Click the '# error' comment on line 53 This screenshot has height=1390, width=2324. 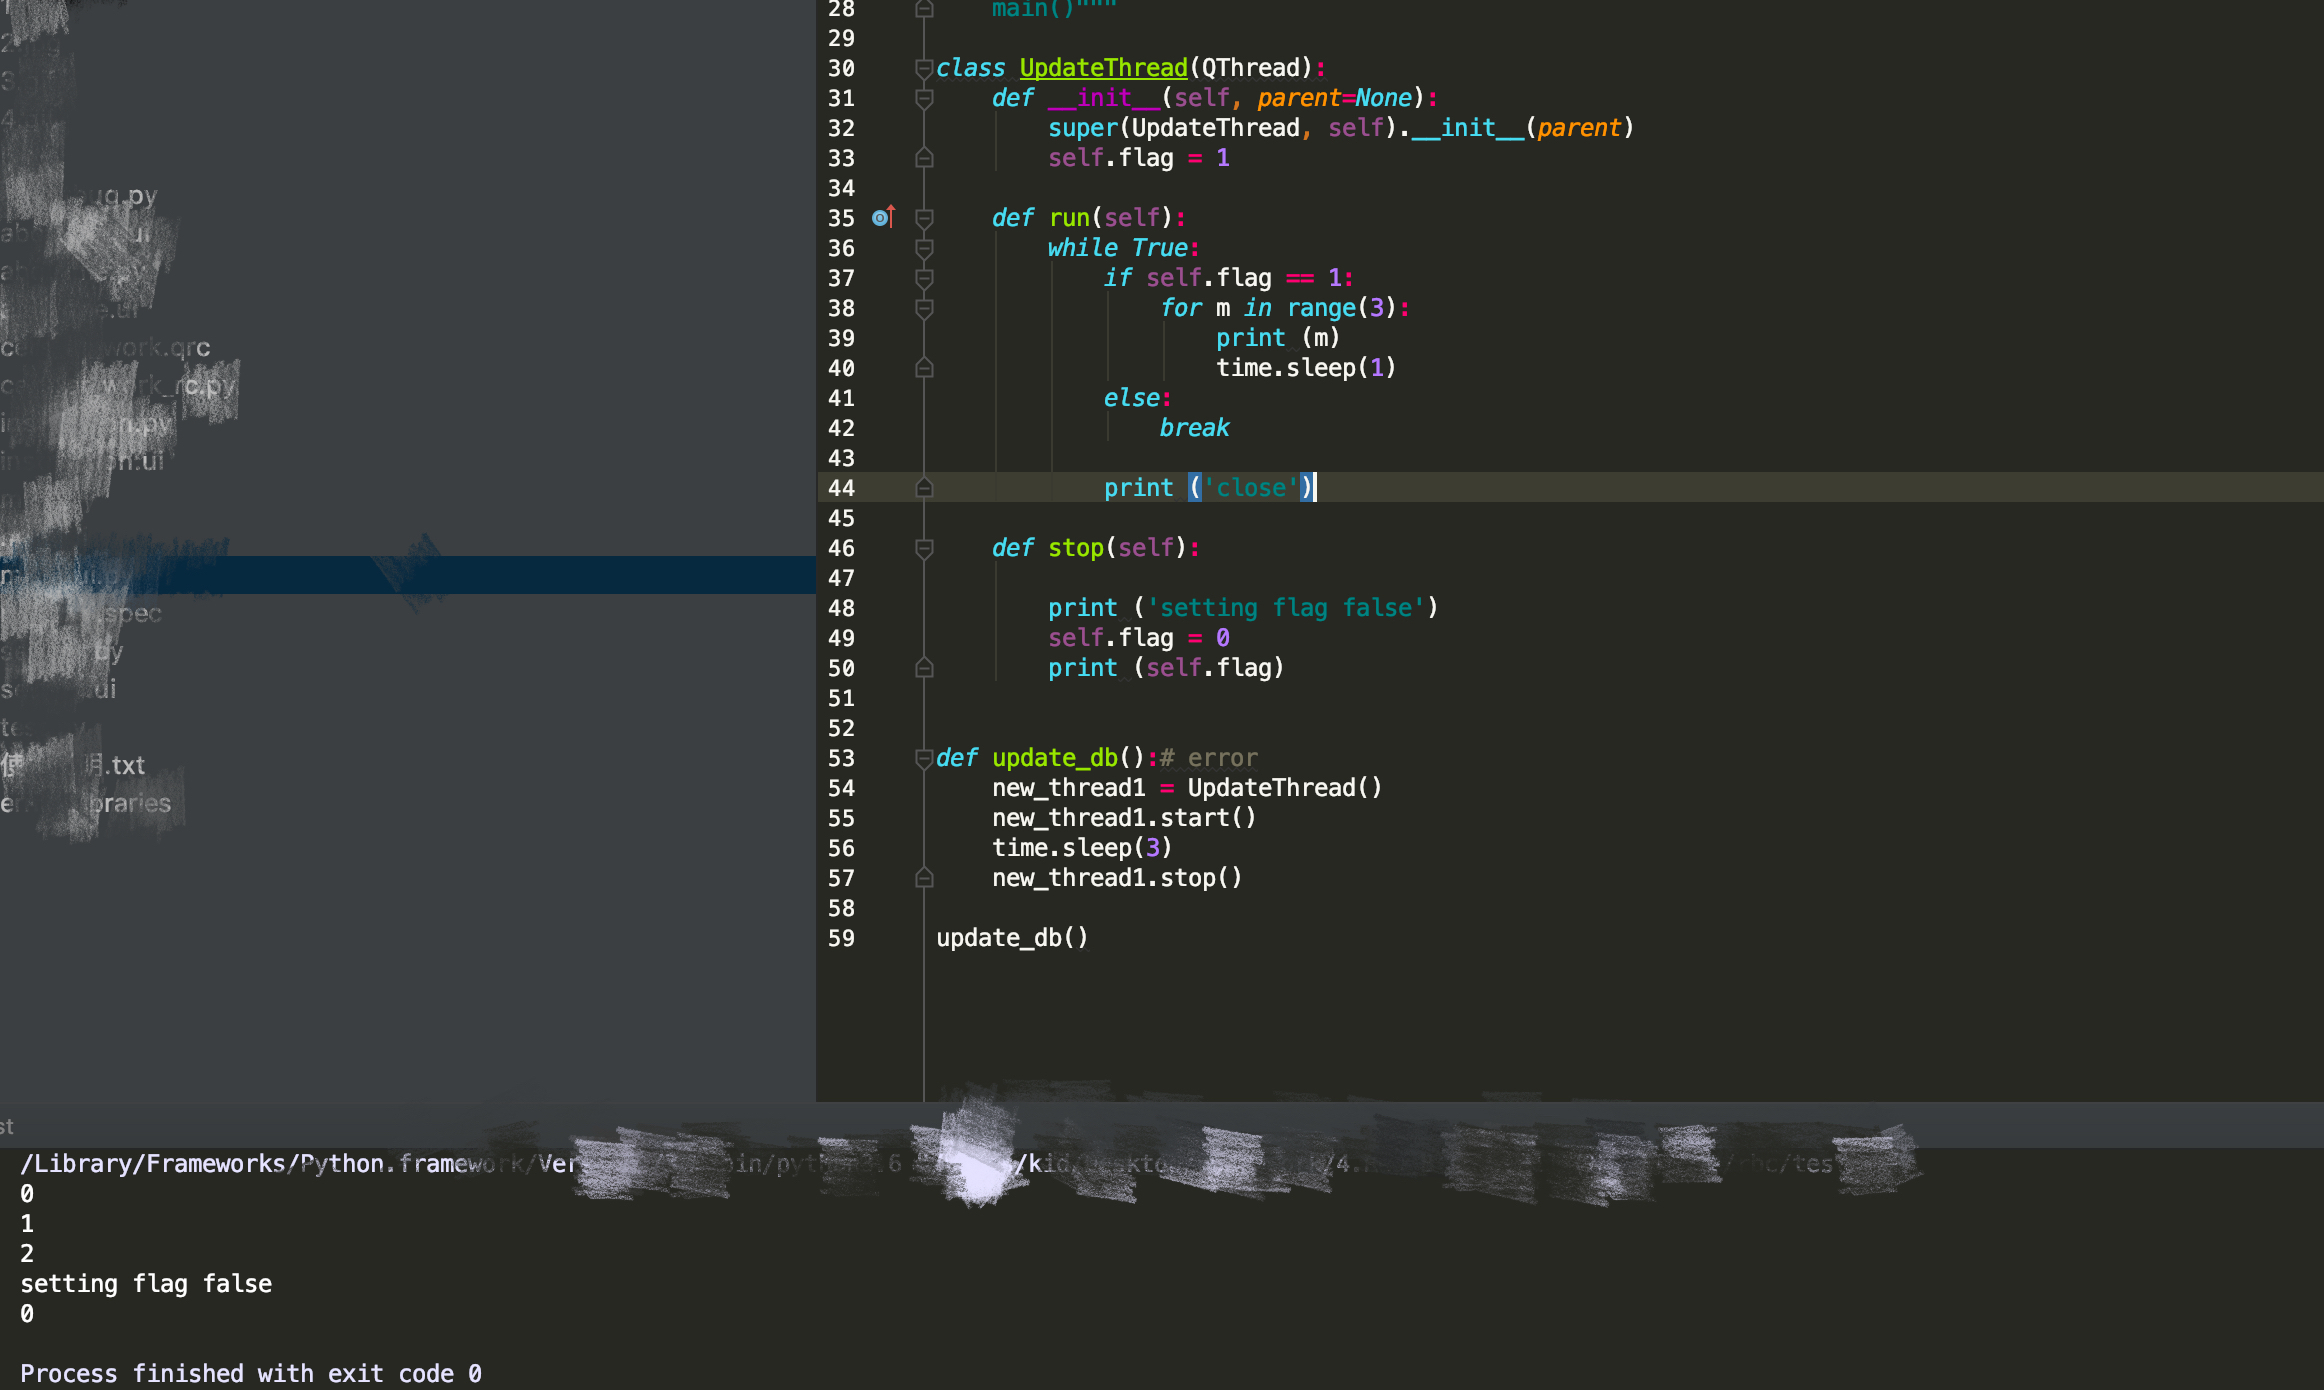pos(1208,758)
